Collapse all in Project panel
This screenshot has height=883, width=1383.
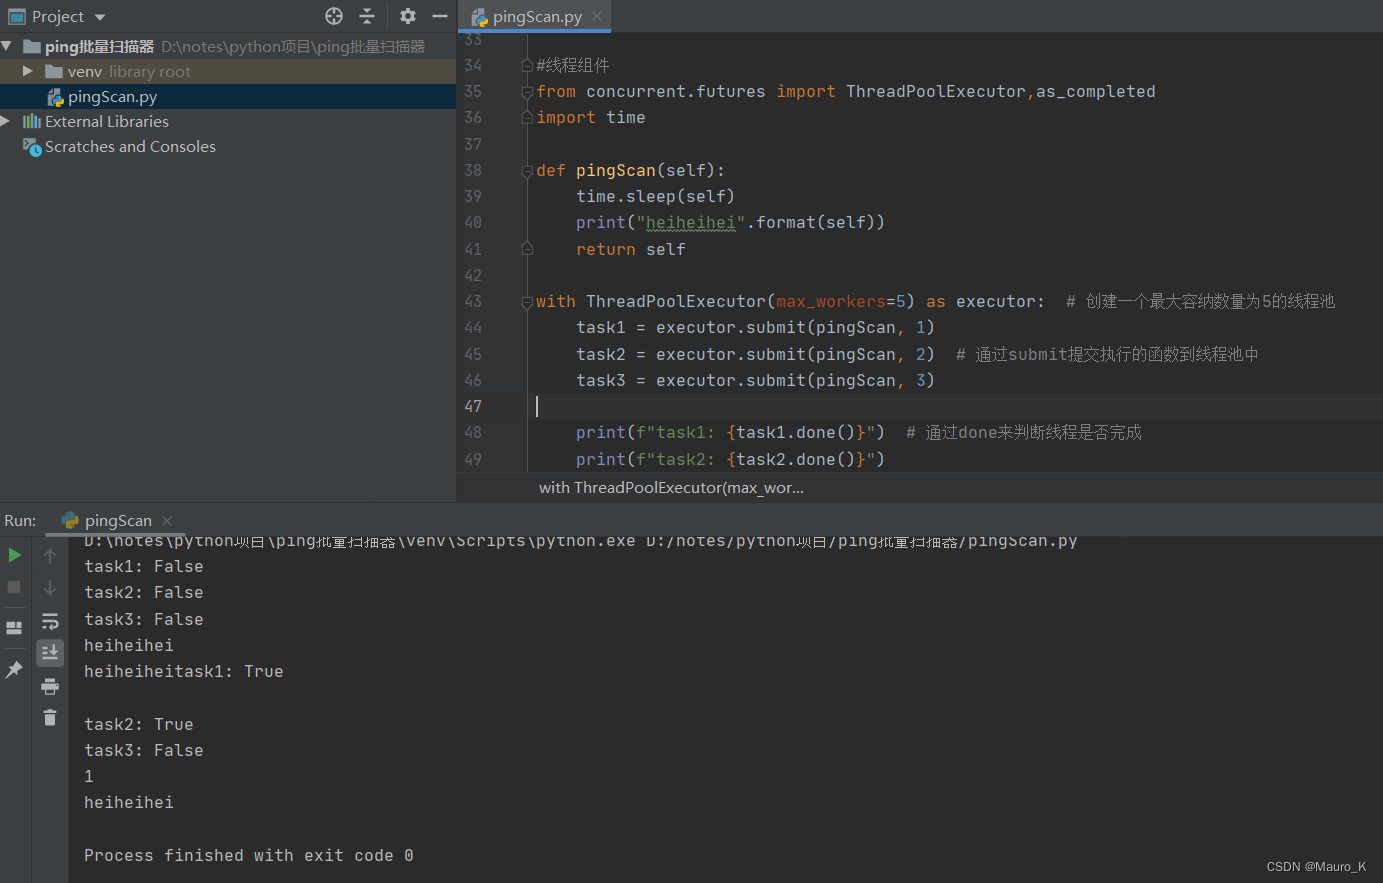coord(367,16)
